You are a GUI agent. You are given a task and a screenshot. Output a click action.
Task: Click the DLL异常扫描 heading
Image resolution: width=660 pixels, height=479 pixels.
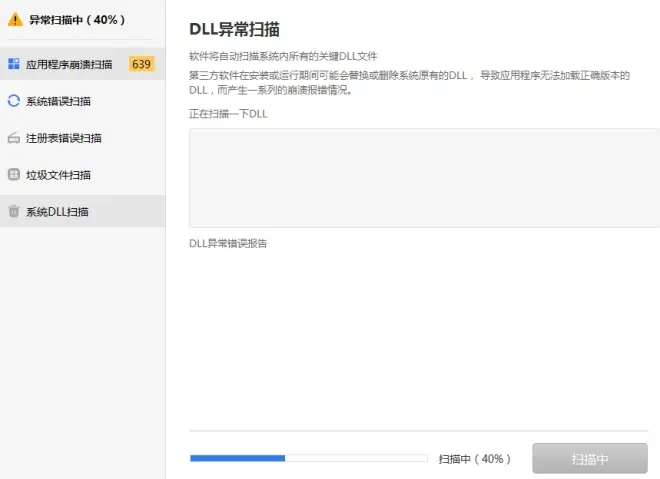[x=234, y=29]
